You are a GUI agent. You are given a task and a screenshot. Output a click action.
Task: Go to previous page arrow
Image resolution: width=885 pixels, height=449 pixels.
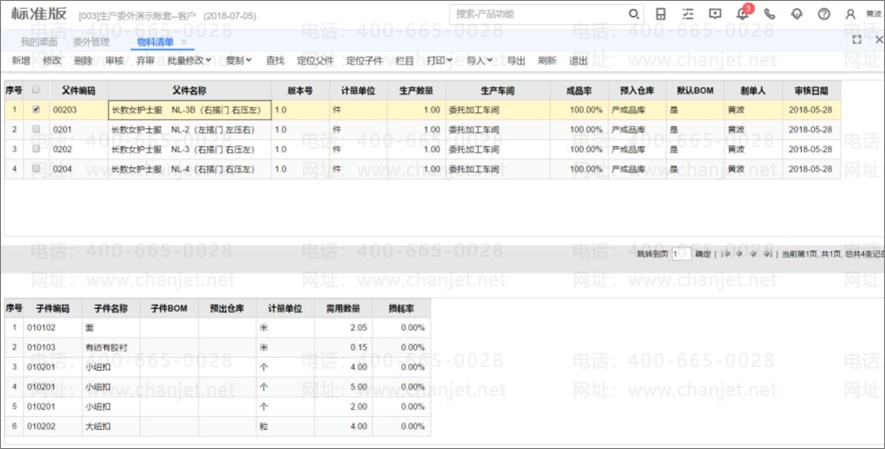[x=739, y=254]
